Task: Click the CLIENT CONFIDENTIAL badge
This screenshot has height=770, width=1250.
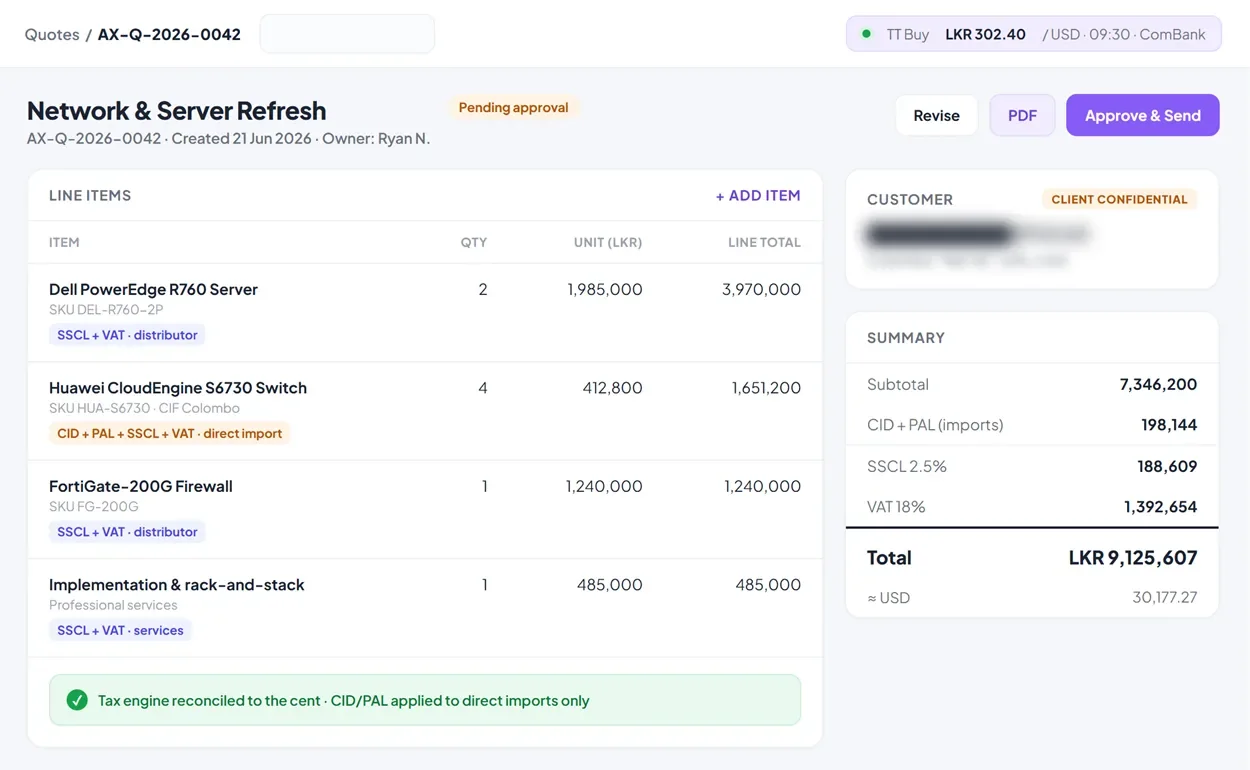Action: click(x=1119, y=199)
